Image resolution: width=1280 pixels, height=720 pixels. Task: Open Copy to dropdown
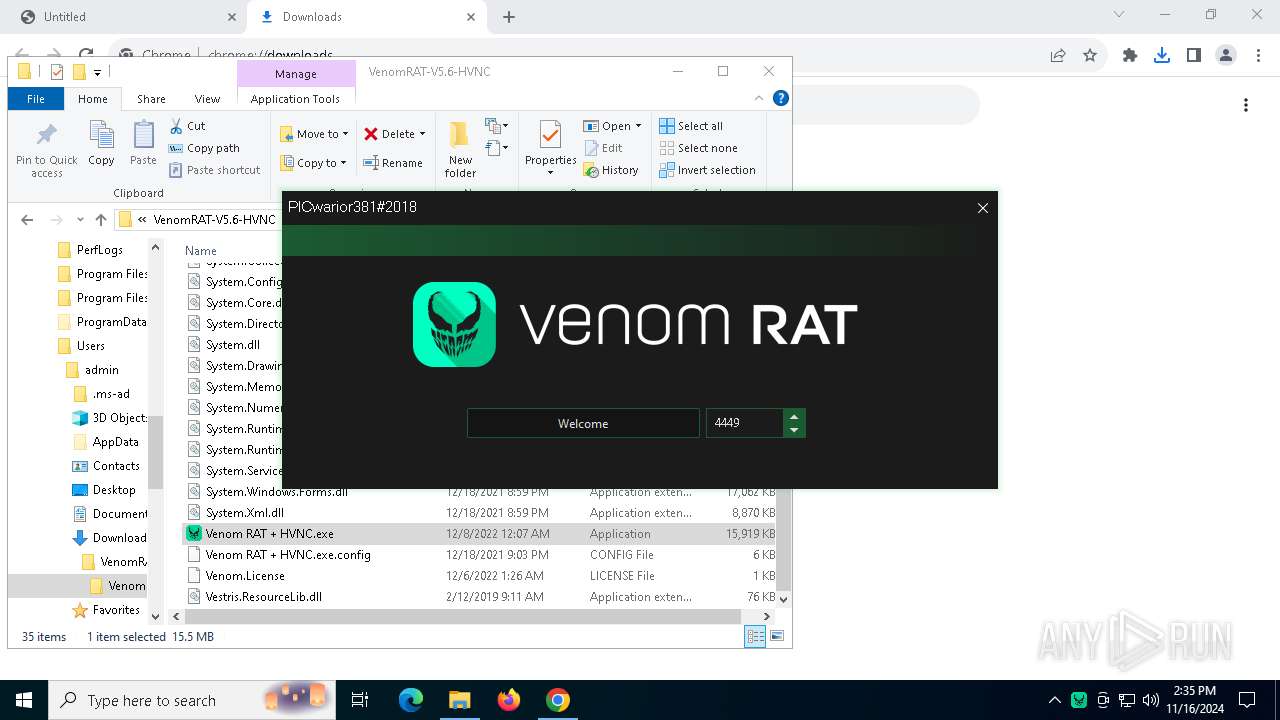pos(313,163)
